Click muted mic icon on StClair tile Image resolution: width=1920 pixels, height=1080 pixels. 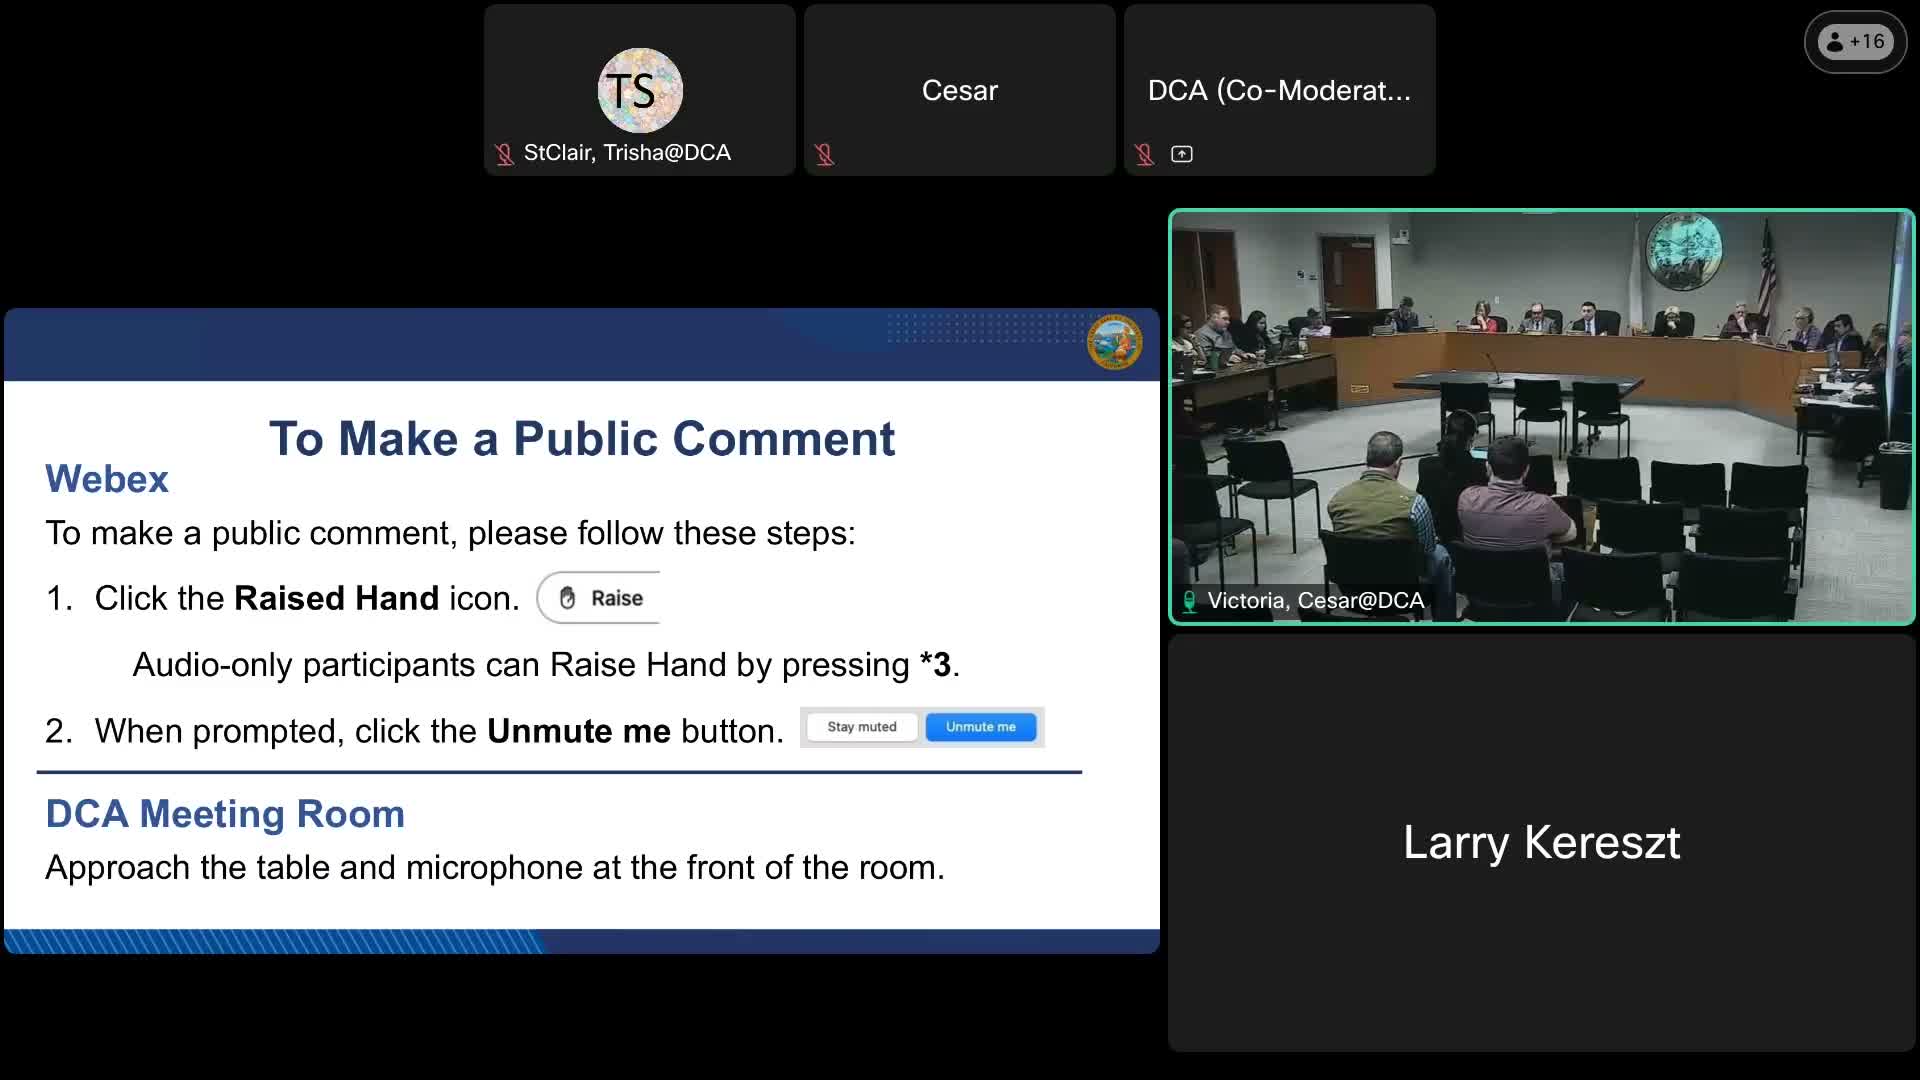pyautogui.click(x=504, y=154)
